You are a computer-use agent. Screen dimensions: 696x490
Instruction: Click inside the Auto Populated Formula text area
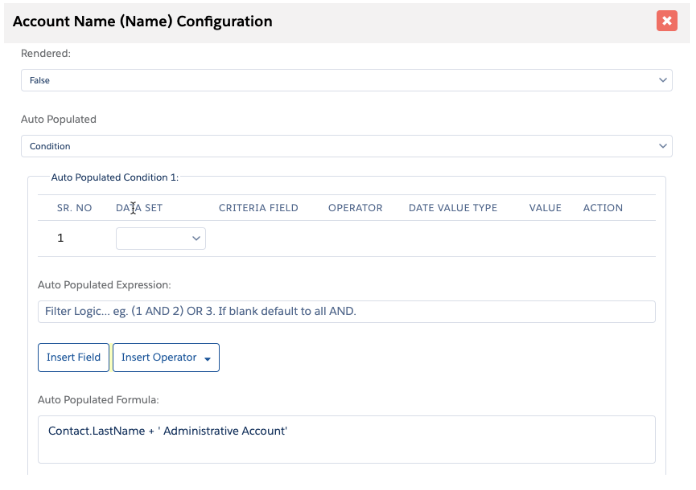[x=346, y=439]
